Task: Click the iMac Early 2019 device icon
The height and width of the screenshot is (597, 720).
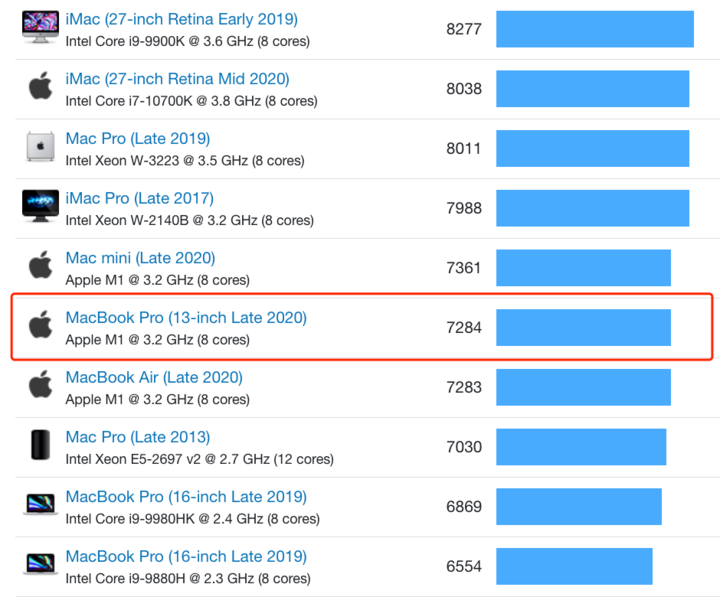Action: coord(40,28)
